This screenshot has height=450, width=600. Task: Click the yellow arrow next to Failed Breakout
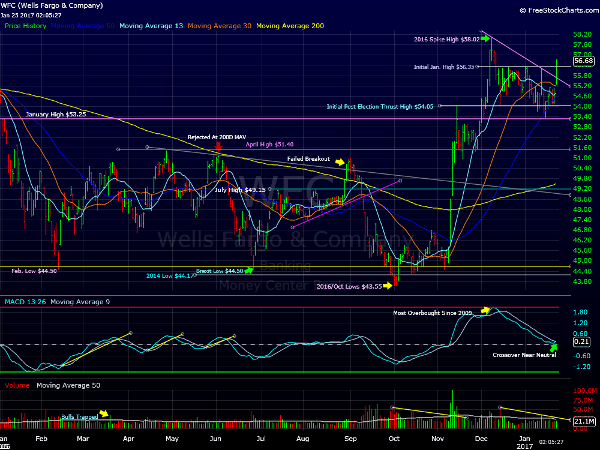click(x=339, y=162)
